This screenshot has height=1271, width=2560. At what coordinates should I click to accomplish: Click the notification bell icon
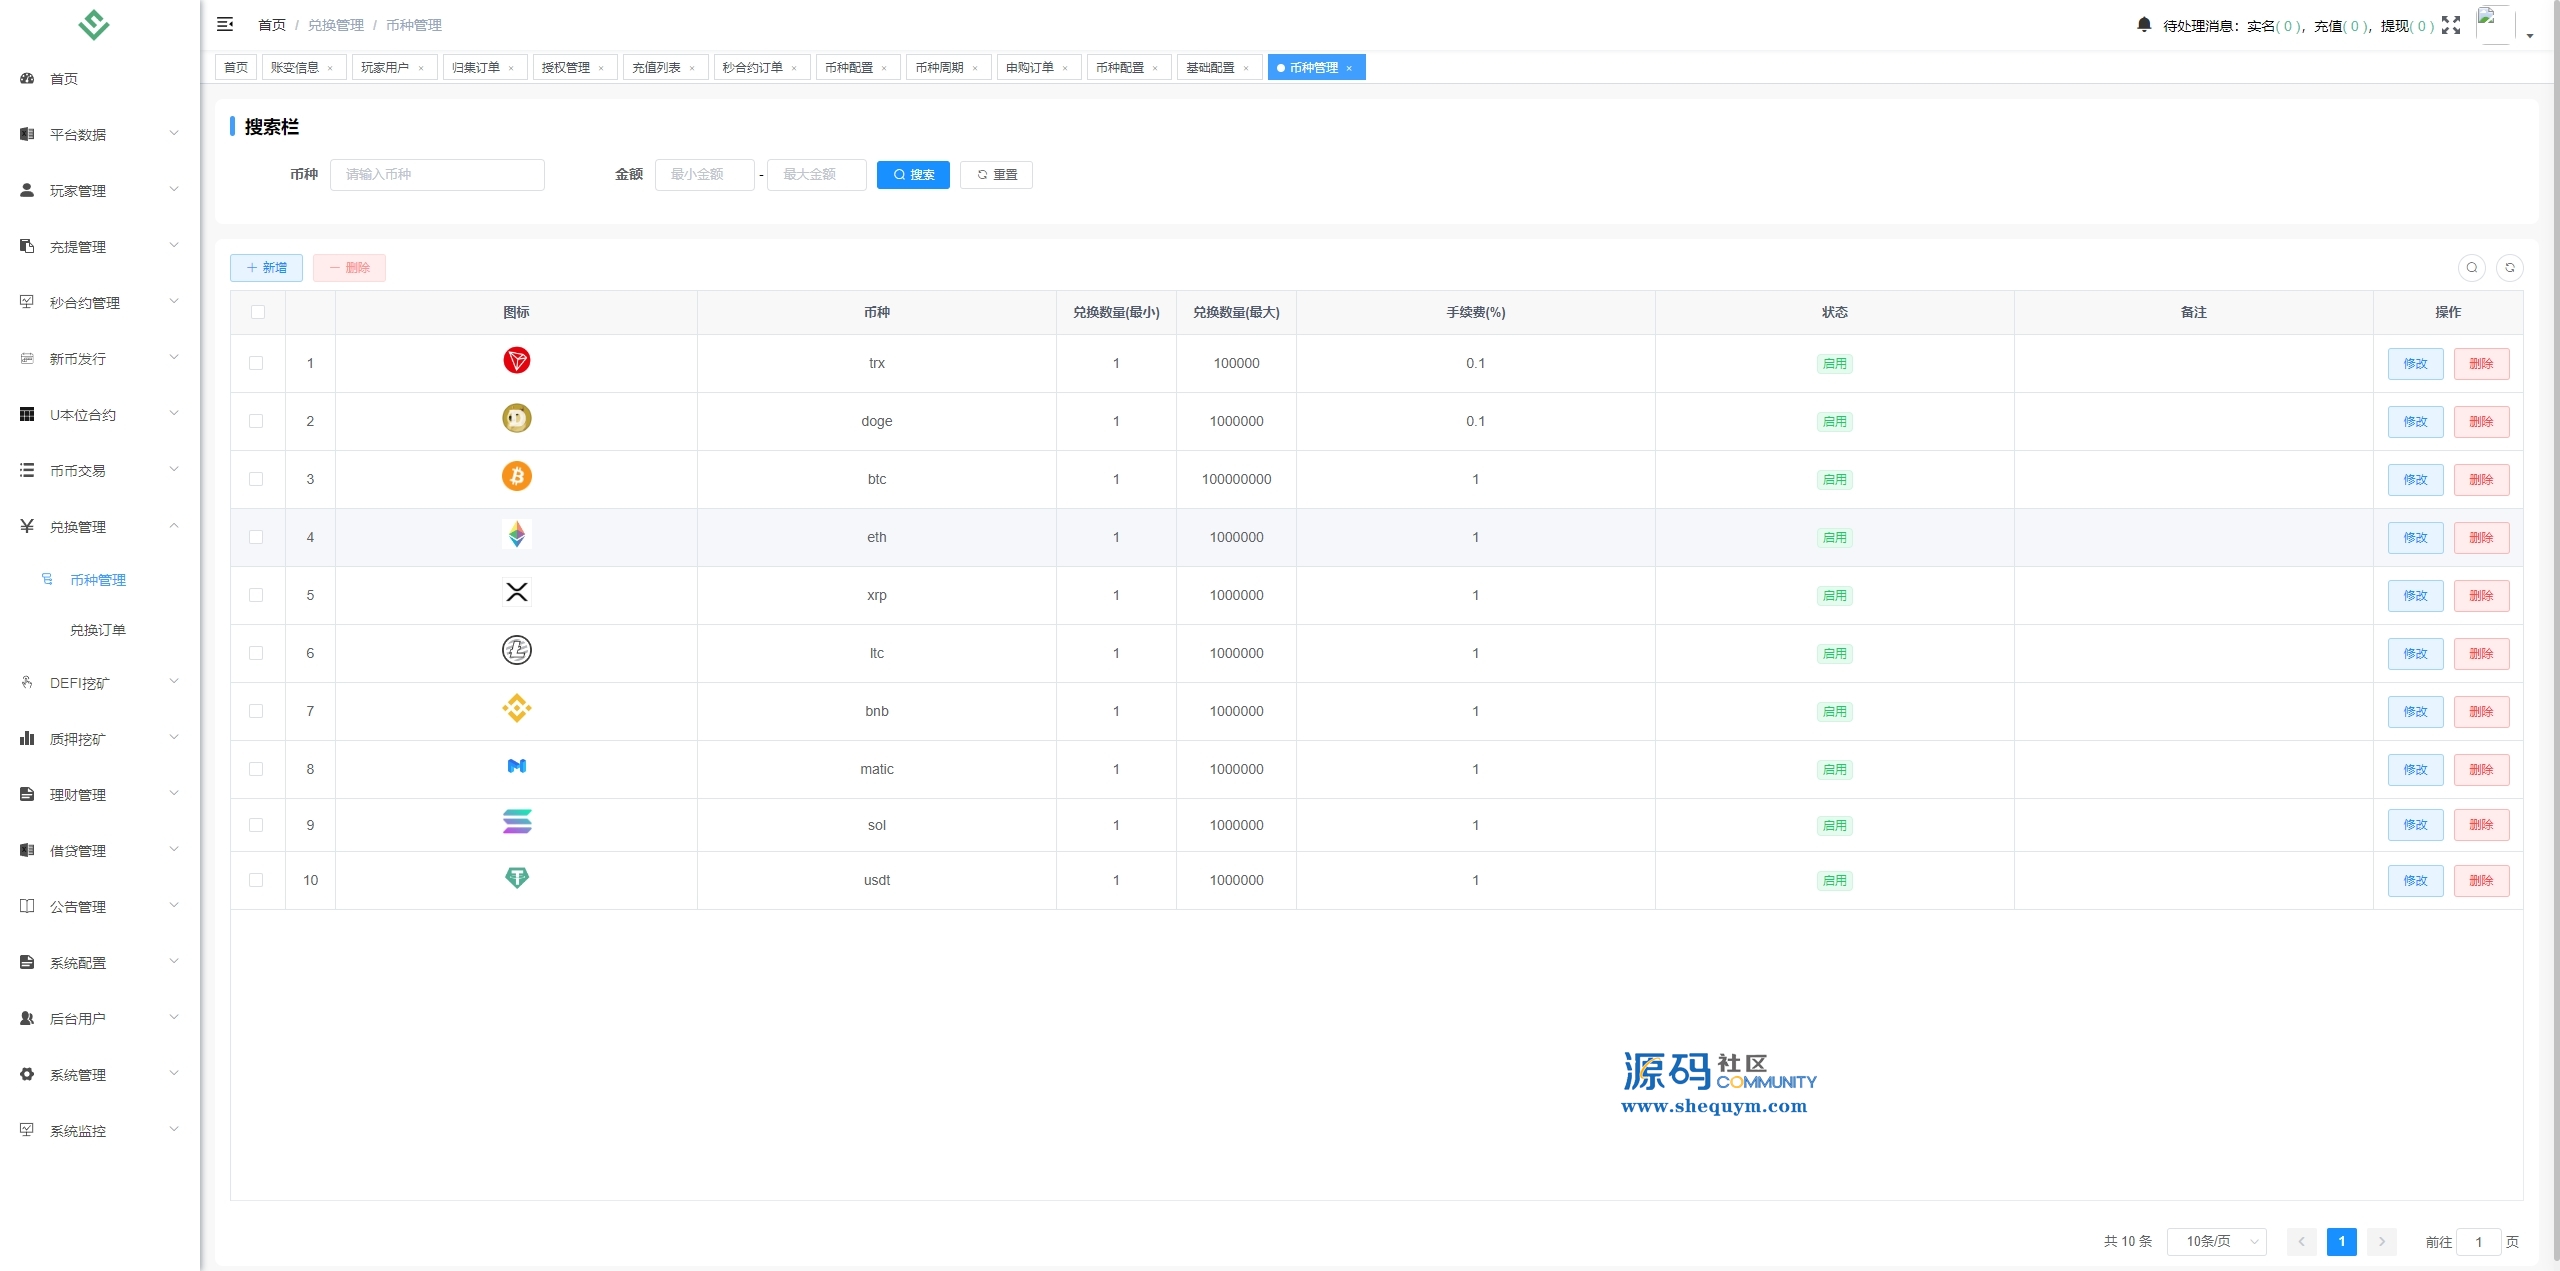pyautogui.click(x=2144, y=24)
